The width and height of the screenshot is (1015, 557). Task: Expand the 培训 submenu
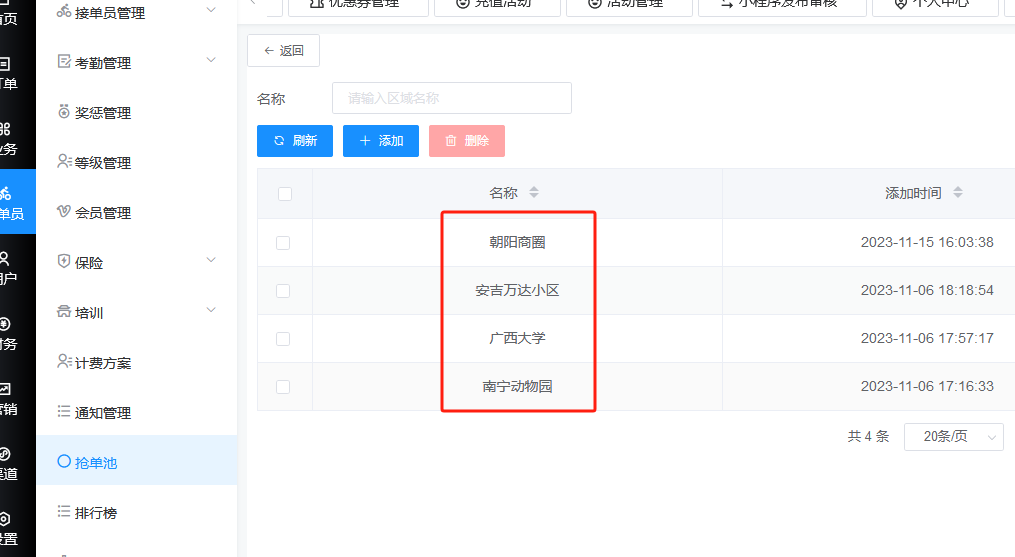[x=211, y=310]
